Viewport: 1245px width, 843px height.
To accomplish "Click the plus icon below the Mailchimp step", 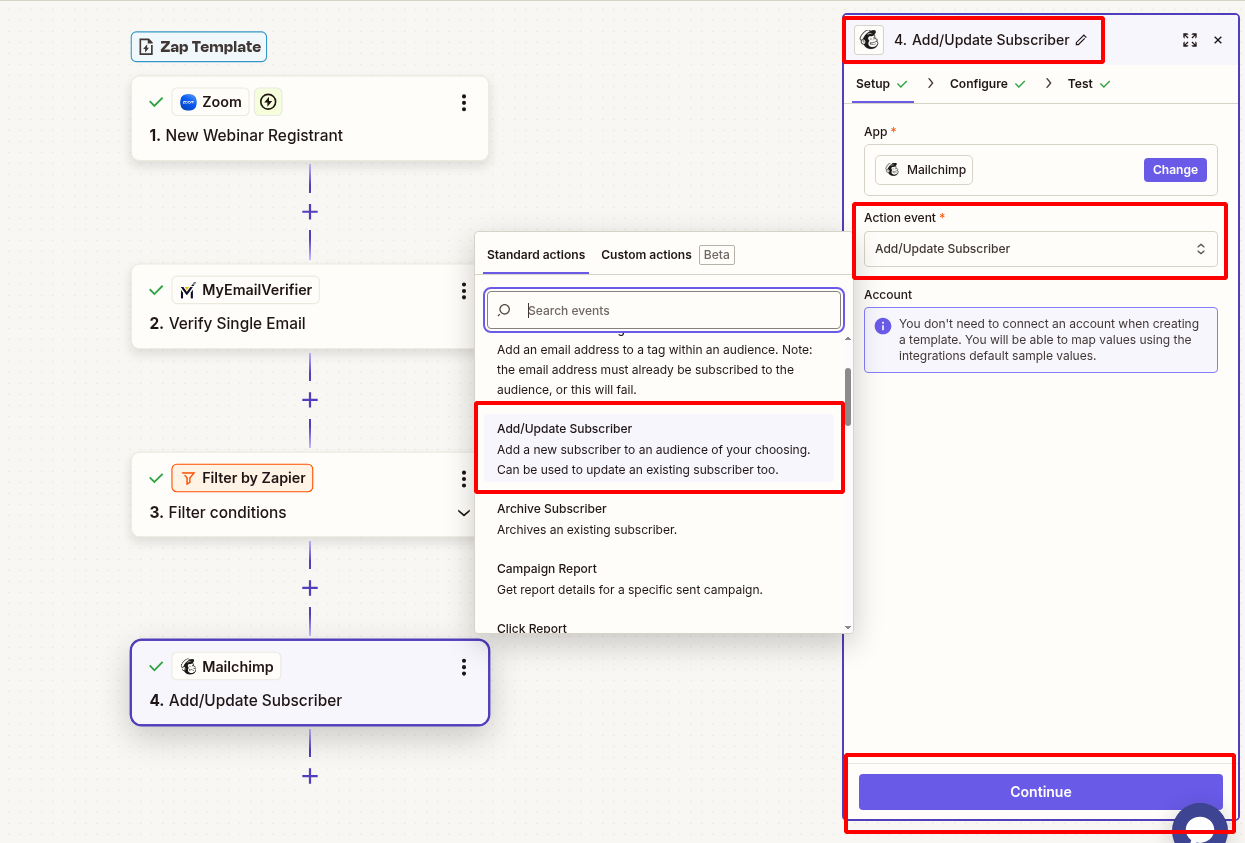I will tap(310, 776).
